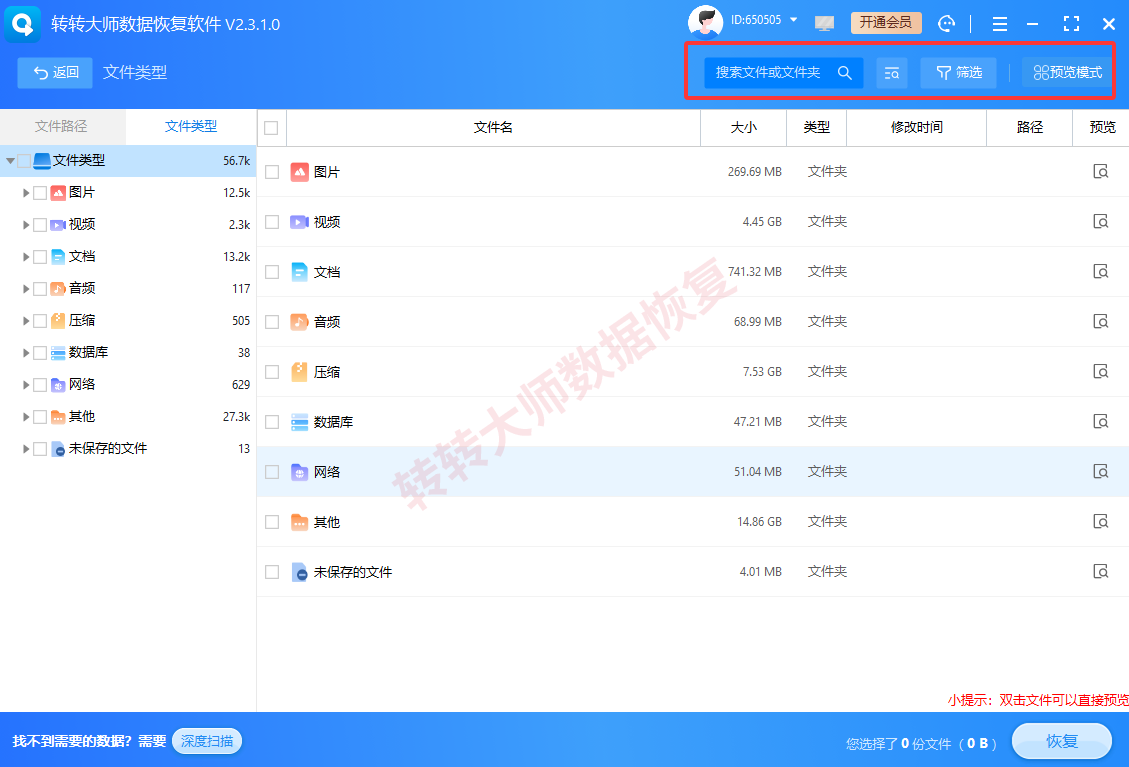Click the 7.53 GB size value
Screen dimensions: 1129x767
762,372
